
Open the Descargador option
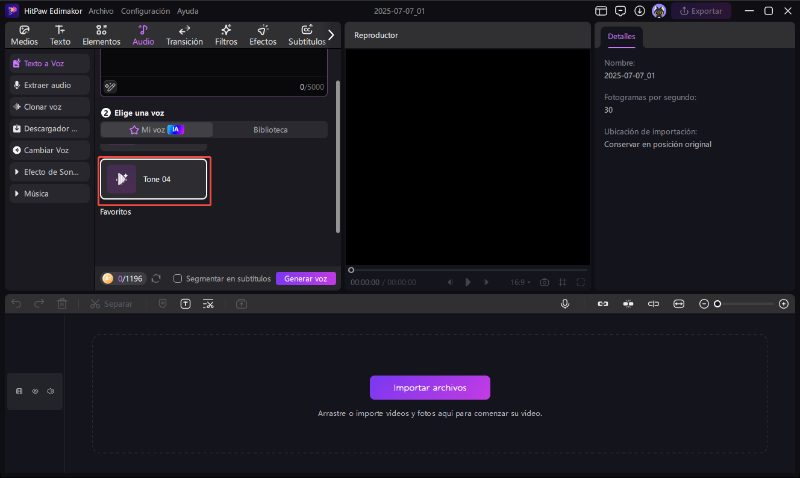coord(49,129)
